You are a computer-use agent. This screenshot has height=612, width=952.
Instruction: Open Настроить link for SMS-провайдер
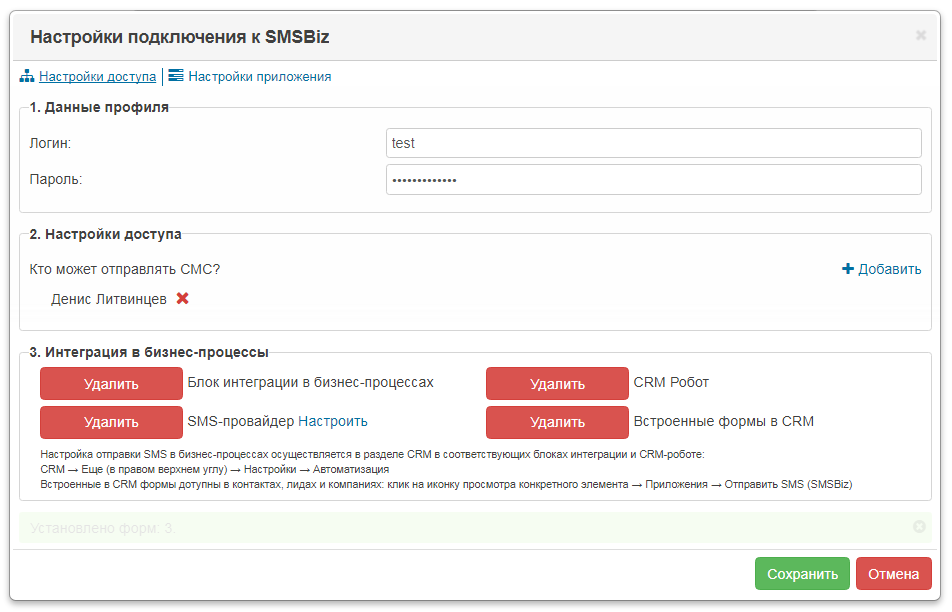pyautogui.click(x=333, y=421)
